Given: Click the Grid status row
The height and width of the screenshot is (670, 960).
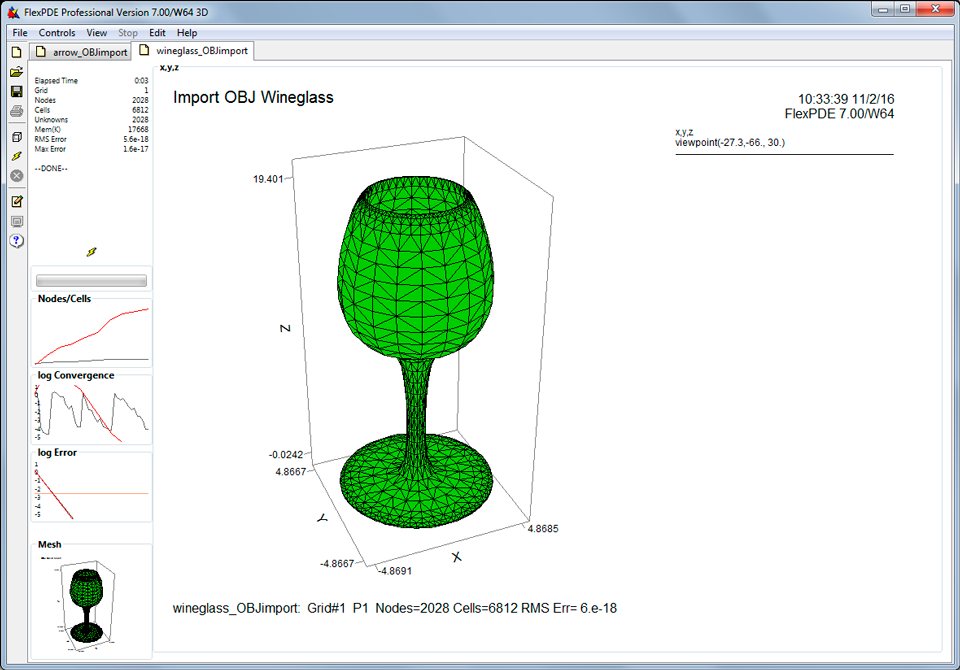Looking at the screenshot, I should 91,91.
